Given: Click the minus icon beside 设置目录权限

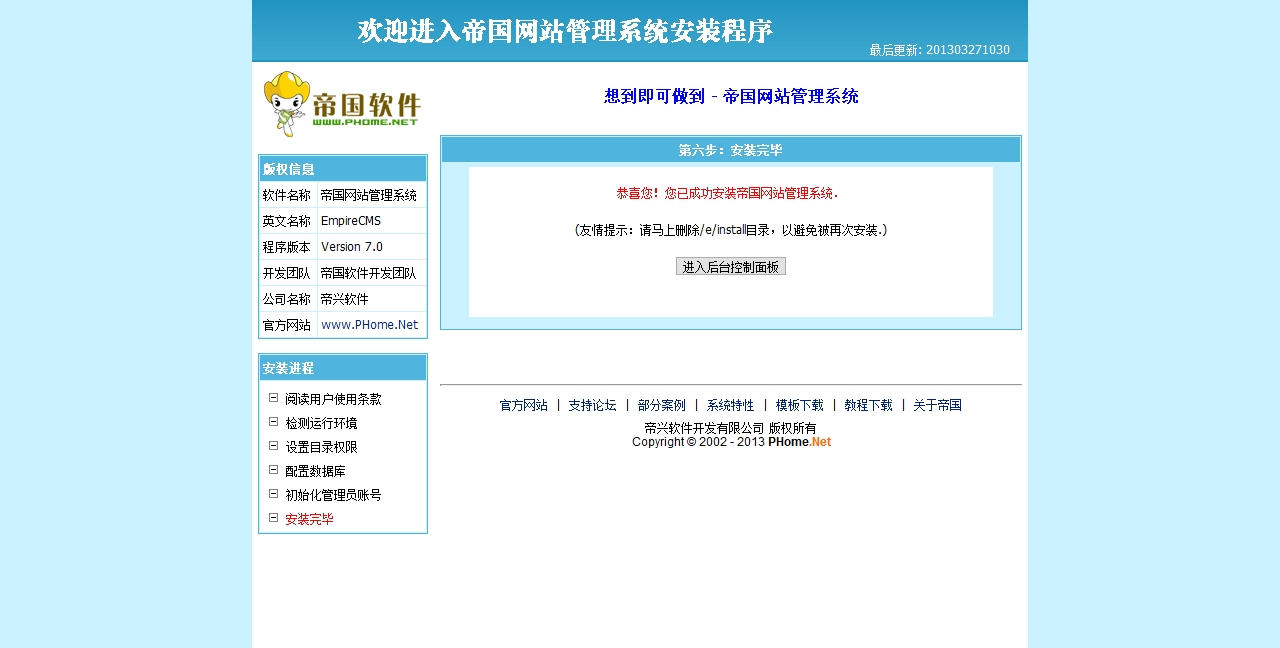Looking at the screenshot, I should (273, 446).
